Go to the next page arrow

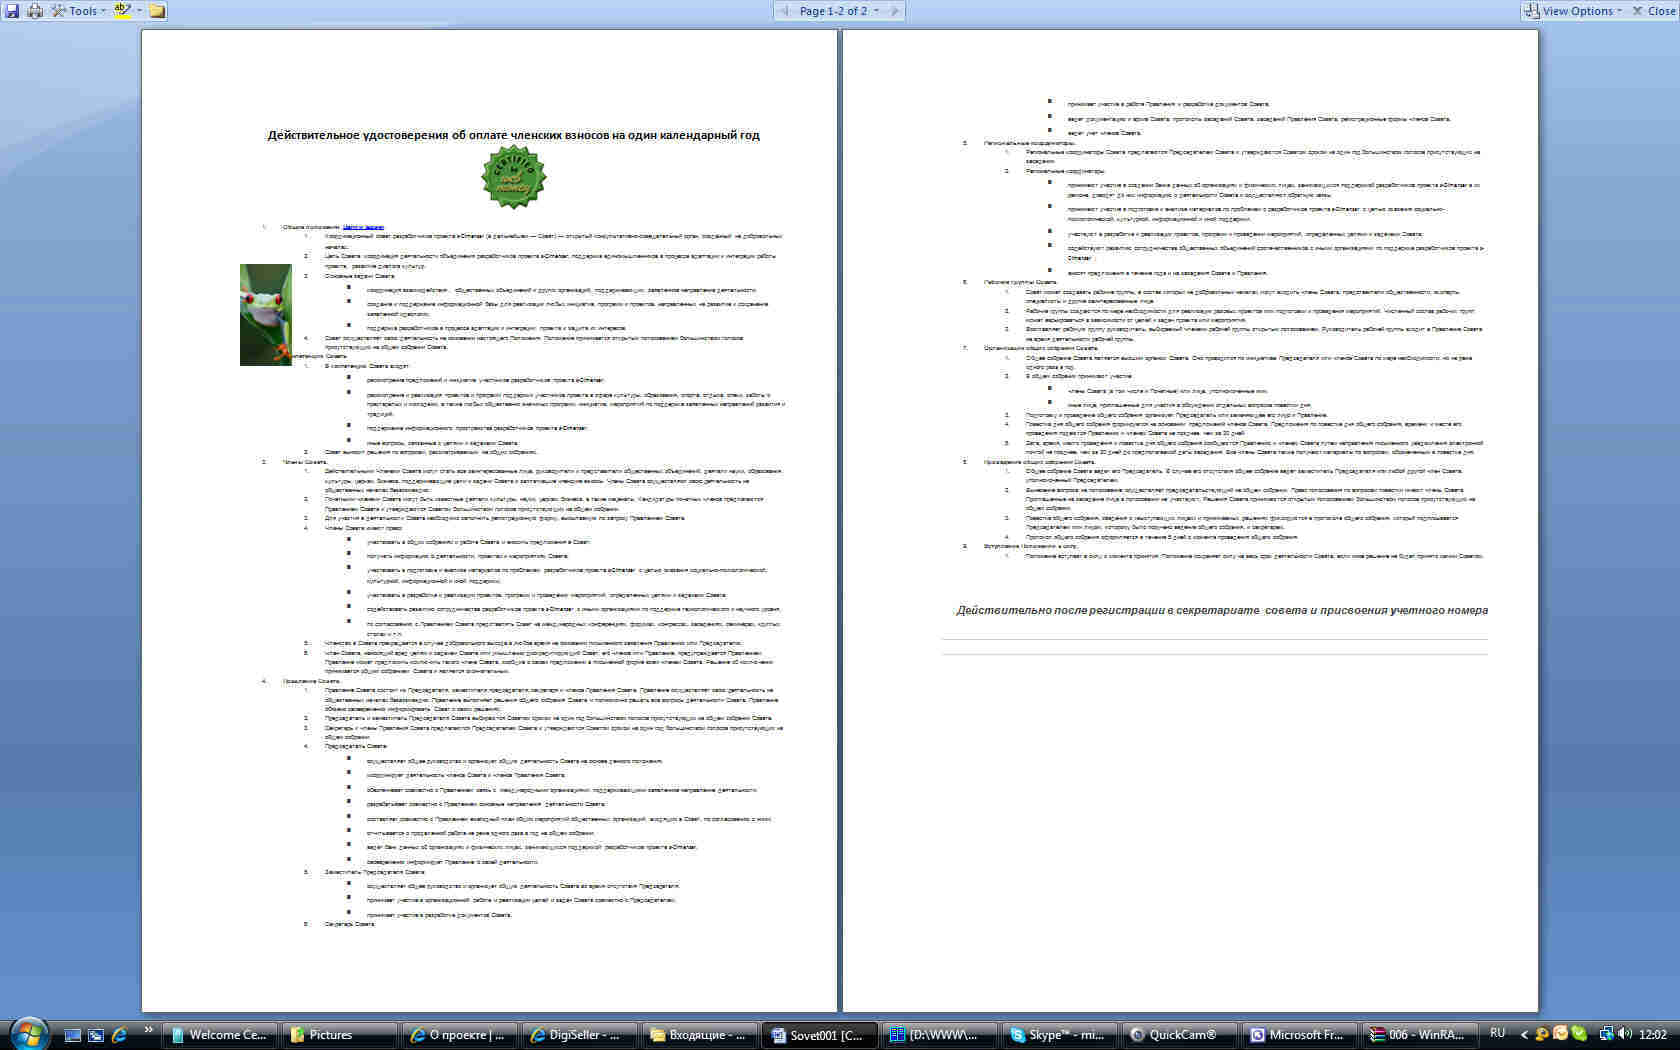(x=895, y=11)
